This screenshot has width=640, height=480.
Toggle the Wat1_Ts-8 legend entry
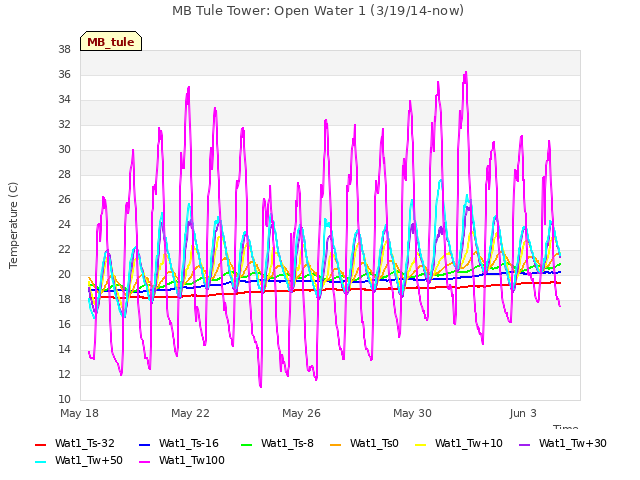pos(277,443)
